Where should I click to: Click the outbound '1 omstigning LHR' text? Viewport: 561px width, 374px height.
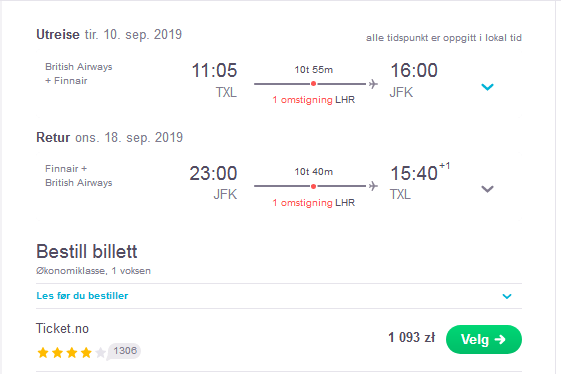tap(313, 100)
